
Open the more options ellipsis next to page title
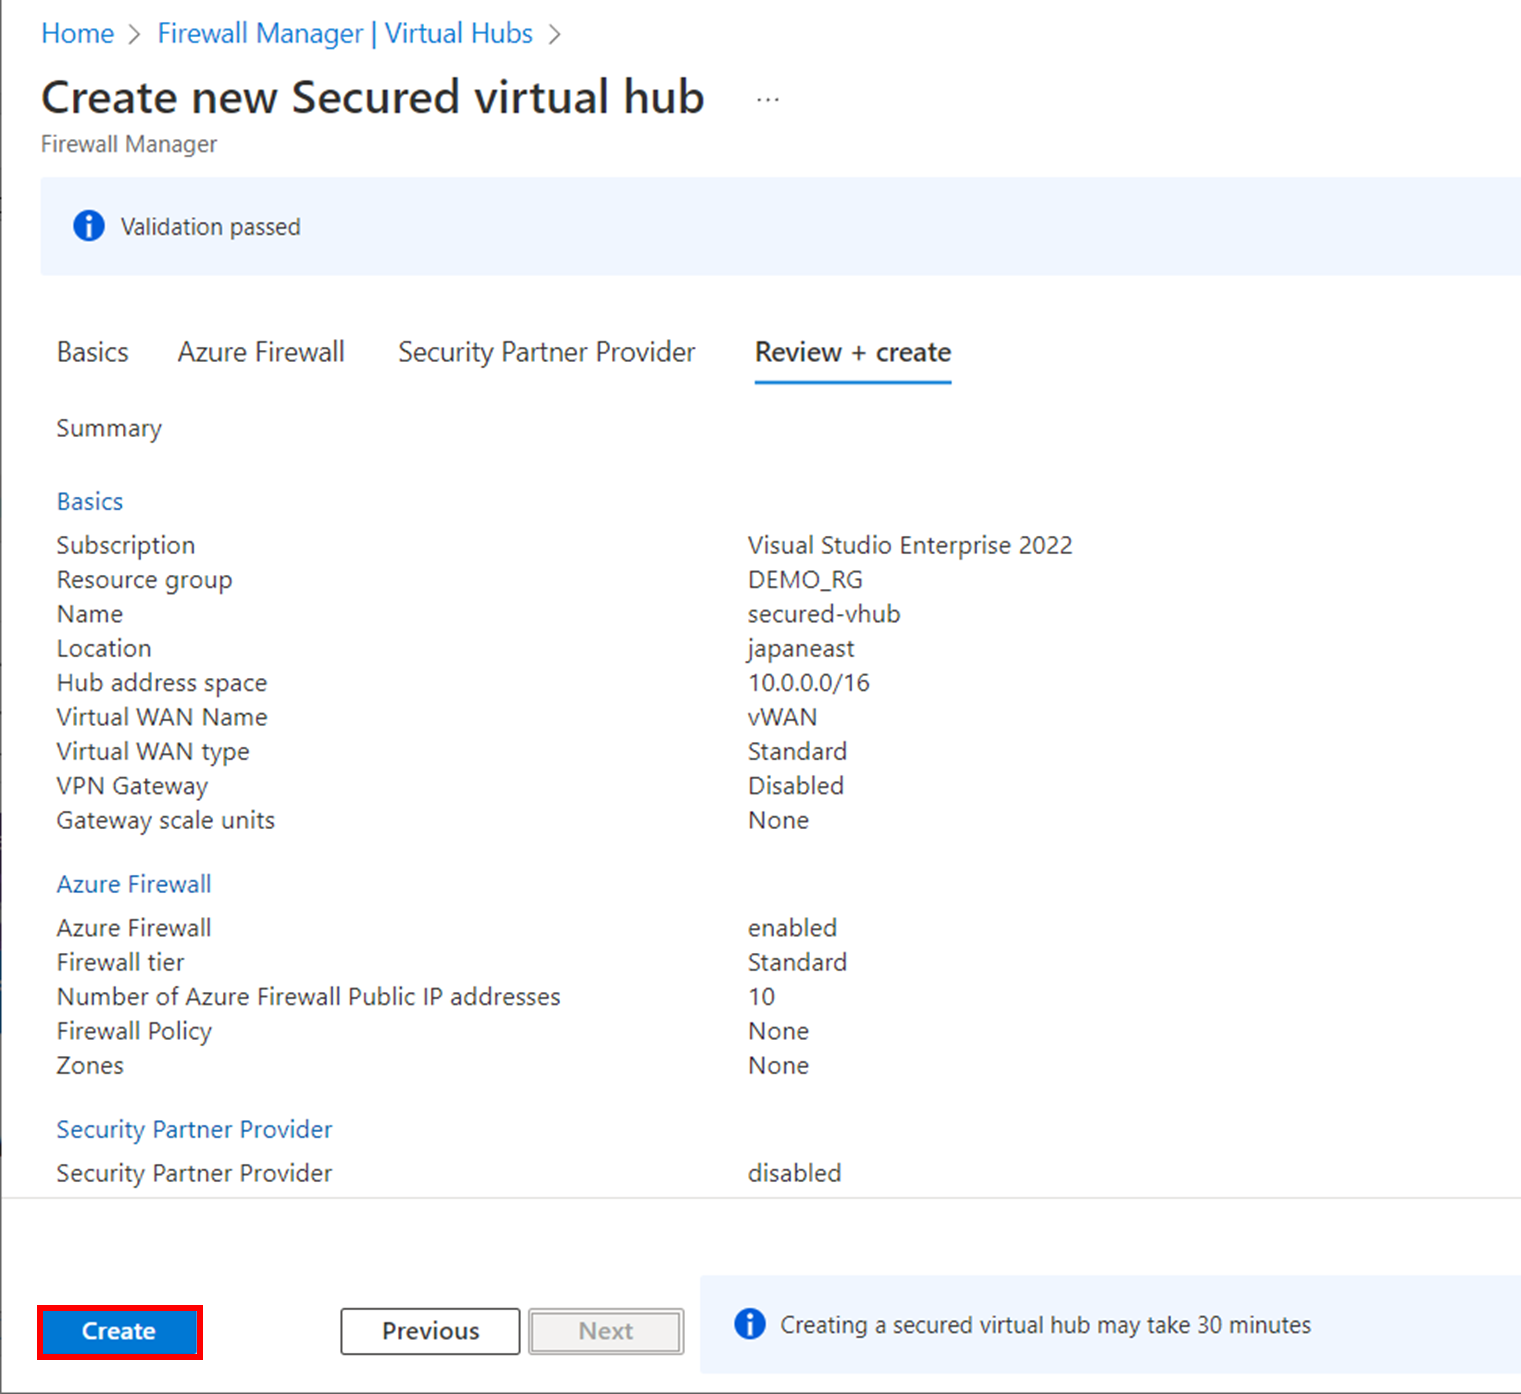point(768,97)
